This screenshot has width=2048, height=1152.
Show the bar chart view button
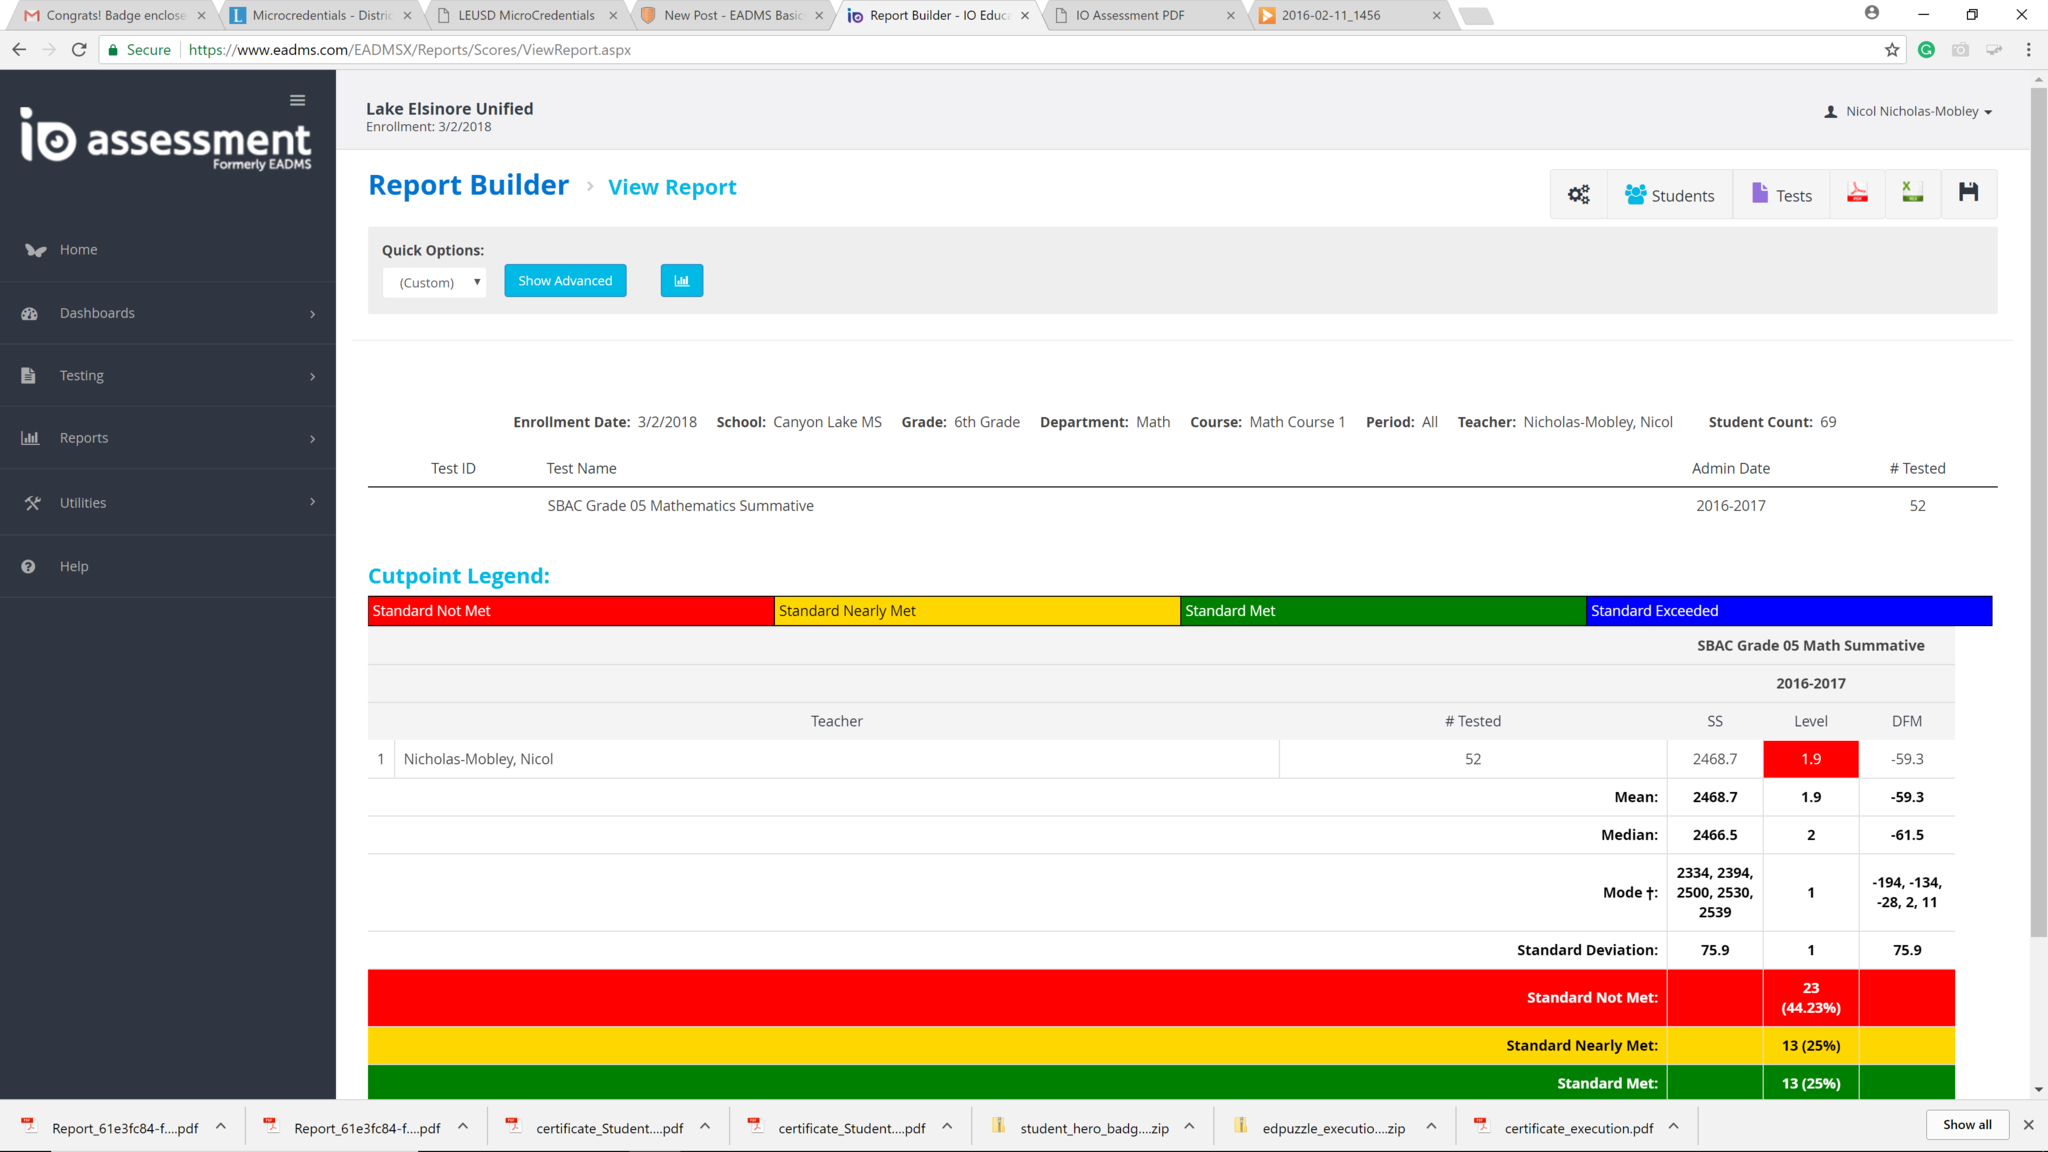coord(681,281)
